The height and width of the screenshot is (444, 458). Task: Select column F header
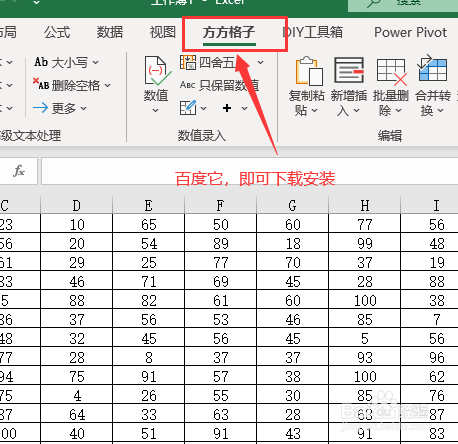[x=221, y=205]
